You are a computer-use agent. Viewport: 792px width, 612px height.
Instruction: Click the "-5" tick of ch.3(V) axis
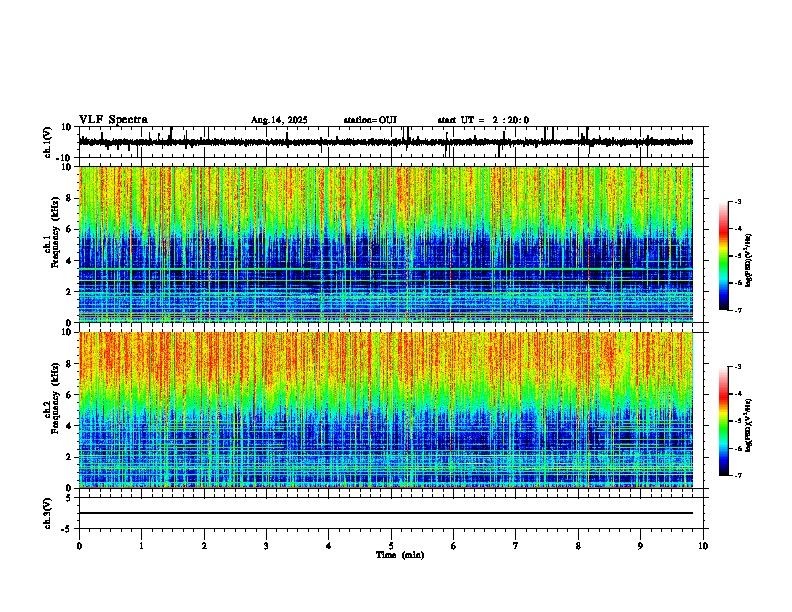point(67,529)
